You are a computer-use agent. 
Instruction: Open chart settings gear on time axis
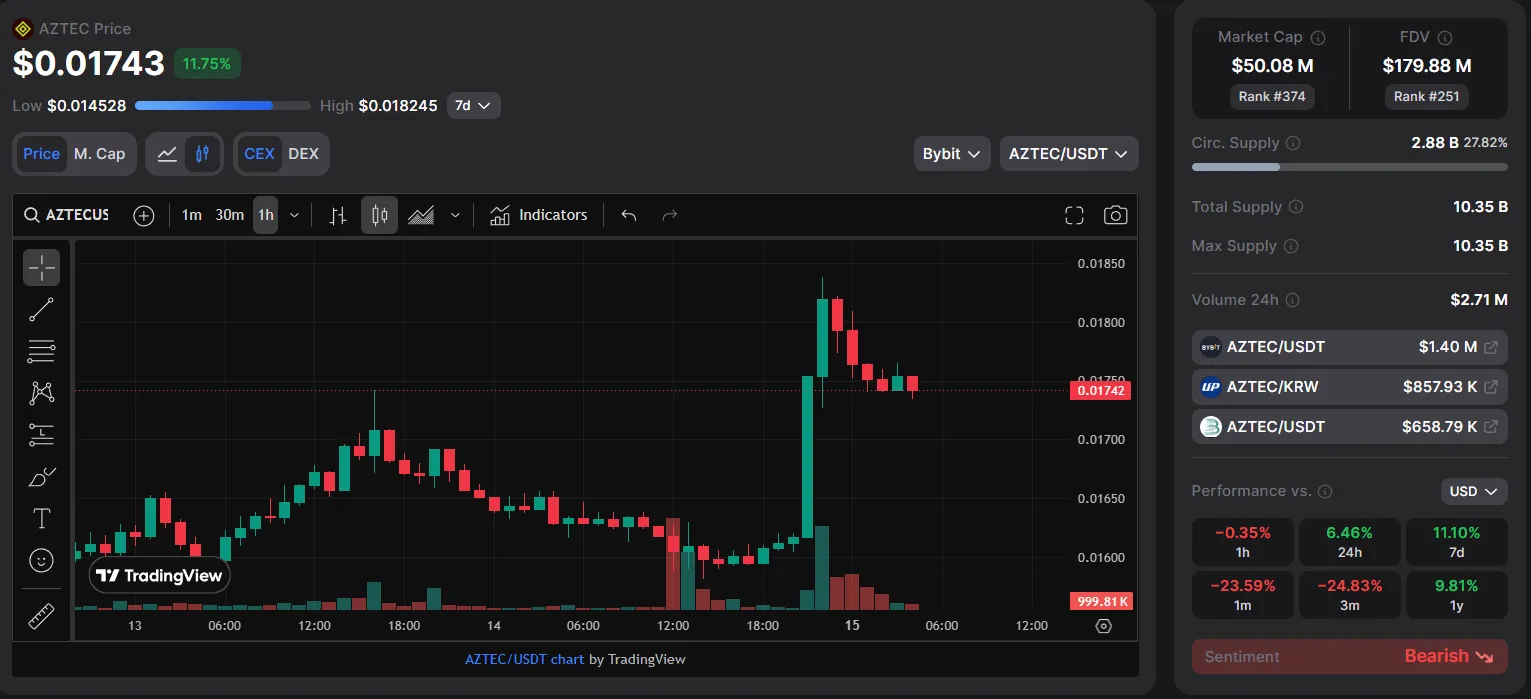[1104, 626]
